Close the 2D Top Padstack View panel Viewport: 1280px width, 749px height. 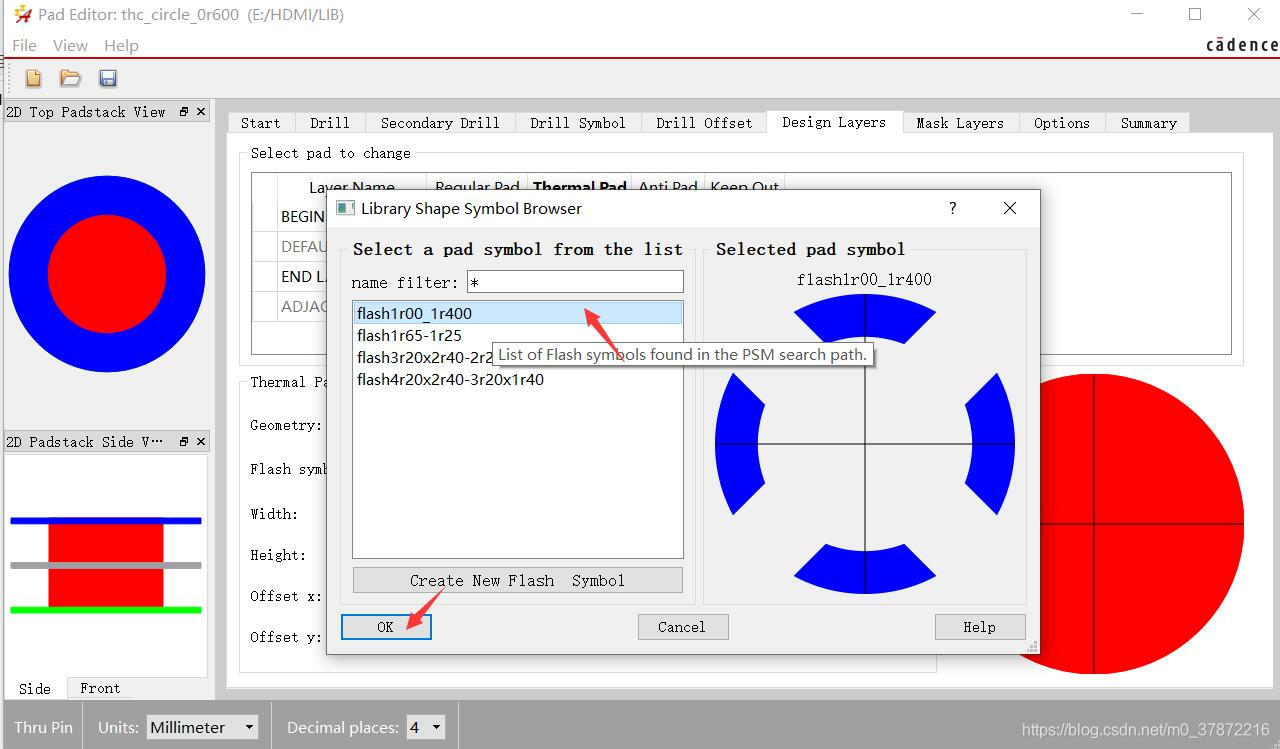201,112
